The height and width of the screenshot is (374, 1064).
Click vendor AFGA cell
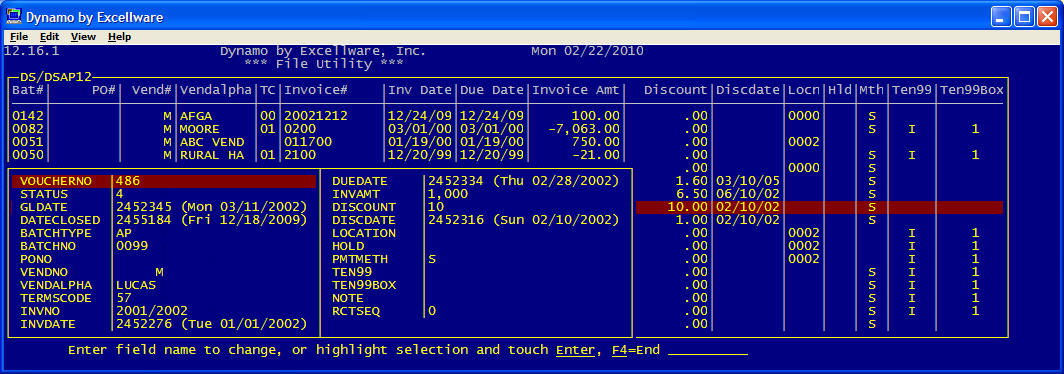tap(196, 116)
